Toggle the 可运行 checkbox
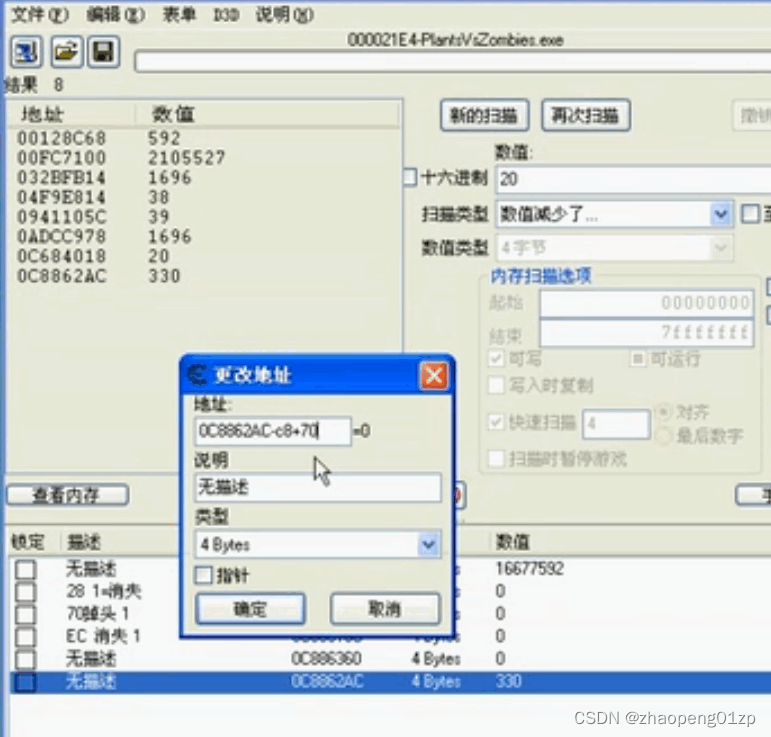This screenshot has width=771, height=737. [x=638, y=359]
